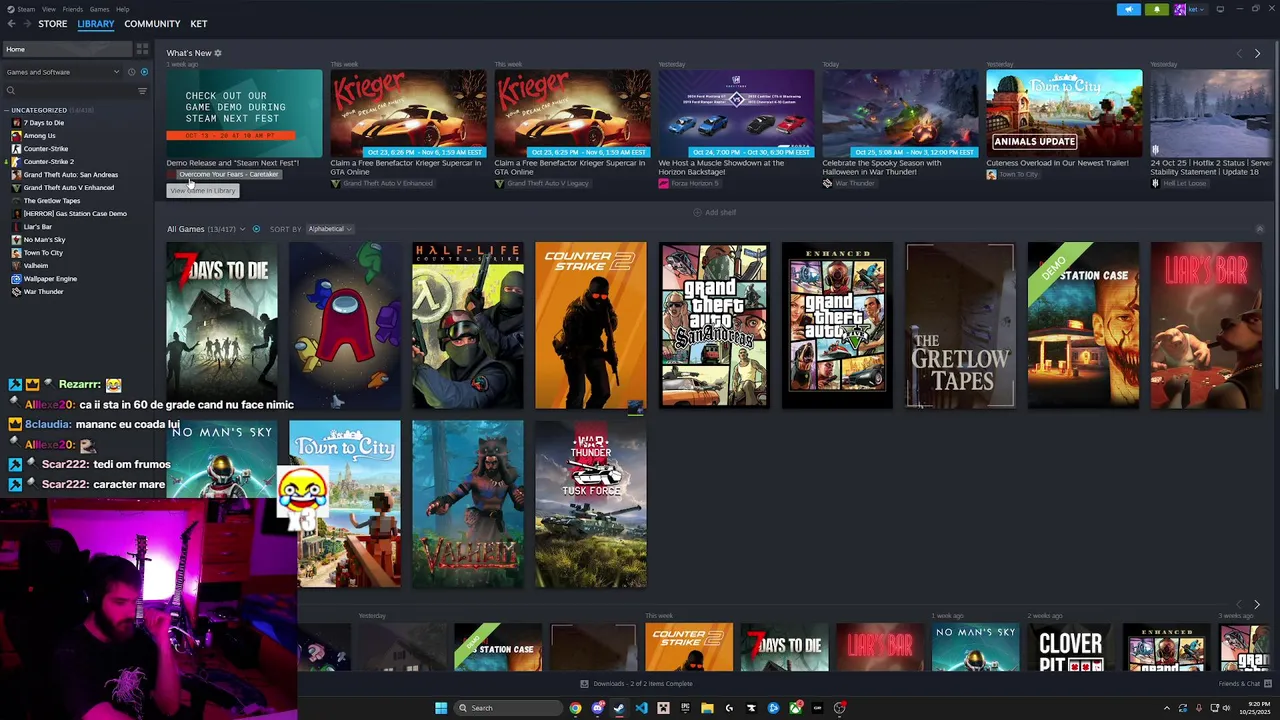Image resolution: width=1280 pixels, height=720 pixels.
Task: Expand the All Games collection chevron
Action: pyautogui.click(x=242, y=229)
